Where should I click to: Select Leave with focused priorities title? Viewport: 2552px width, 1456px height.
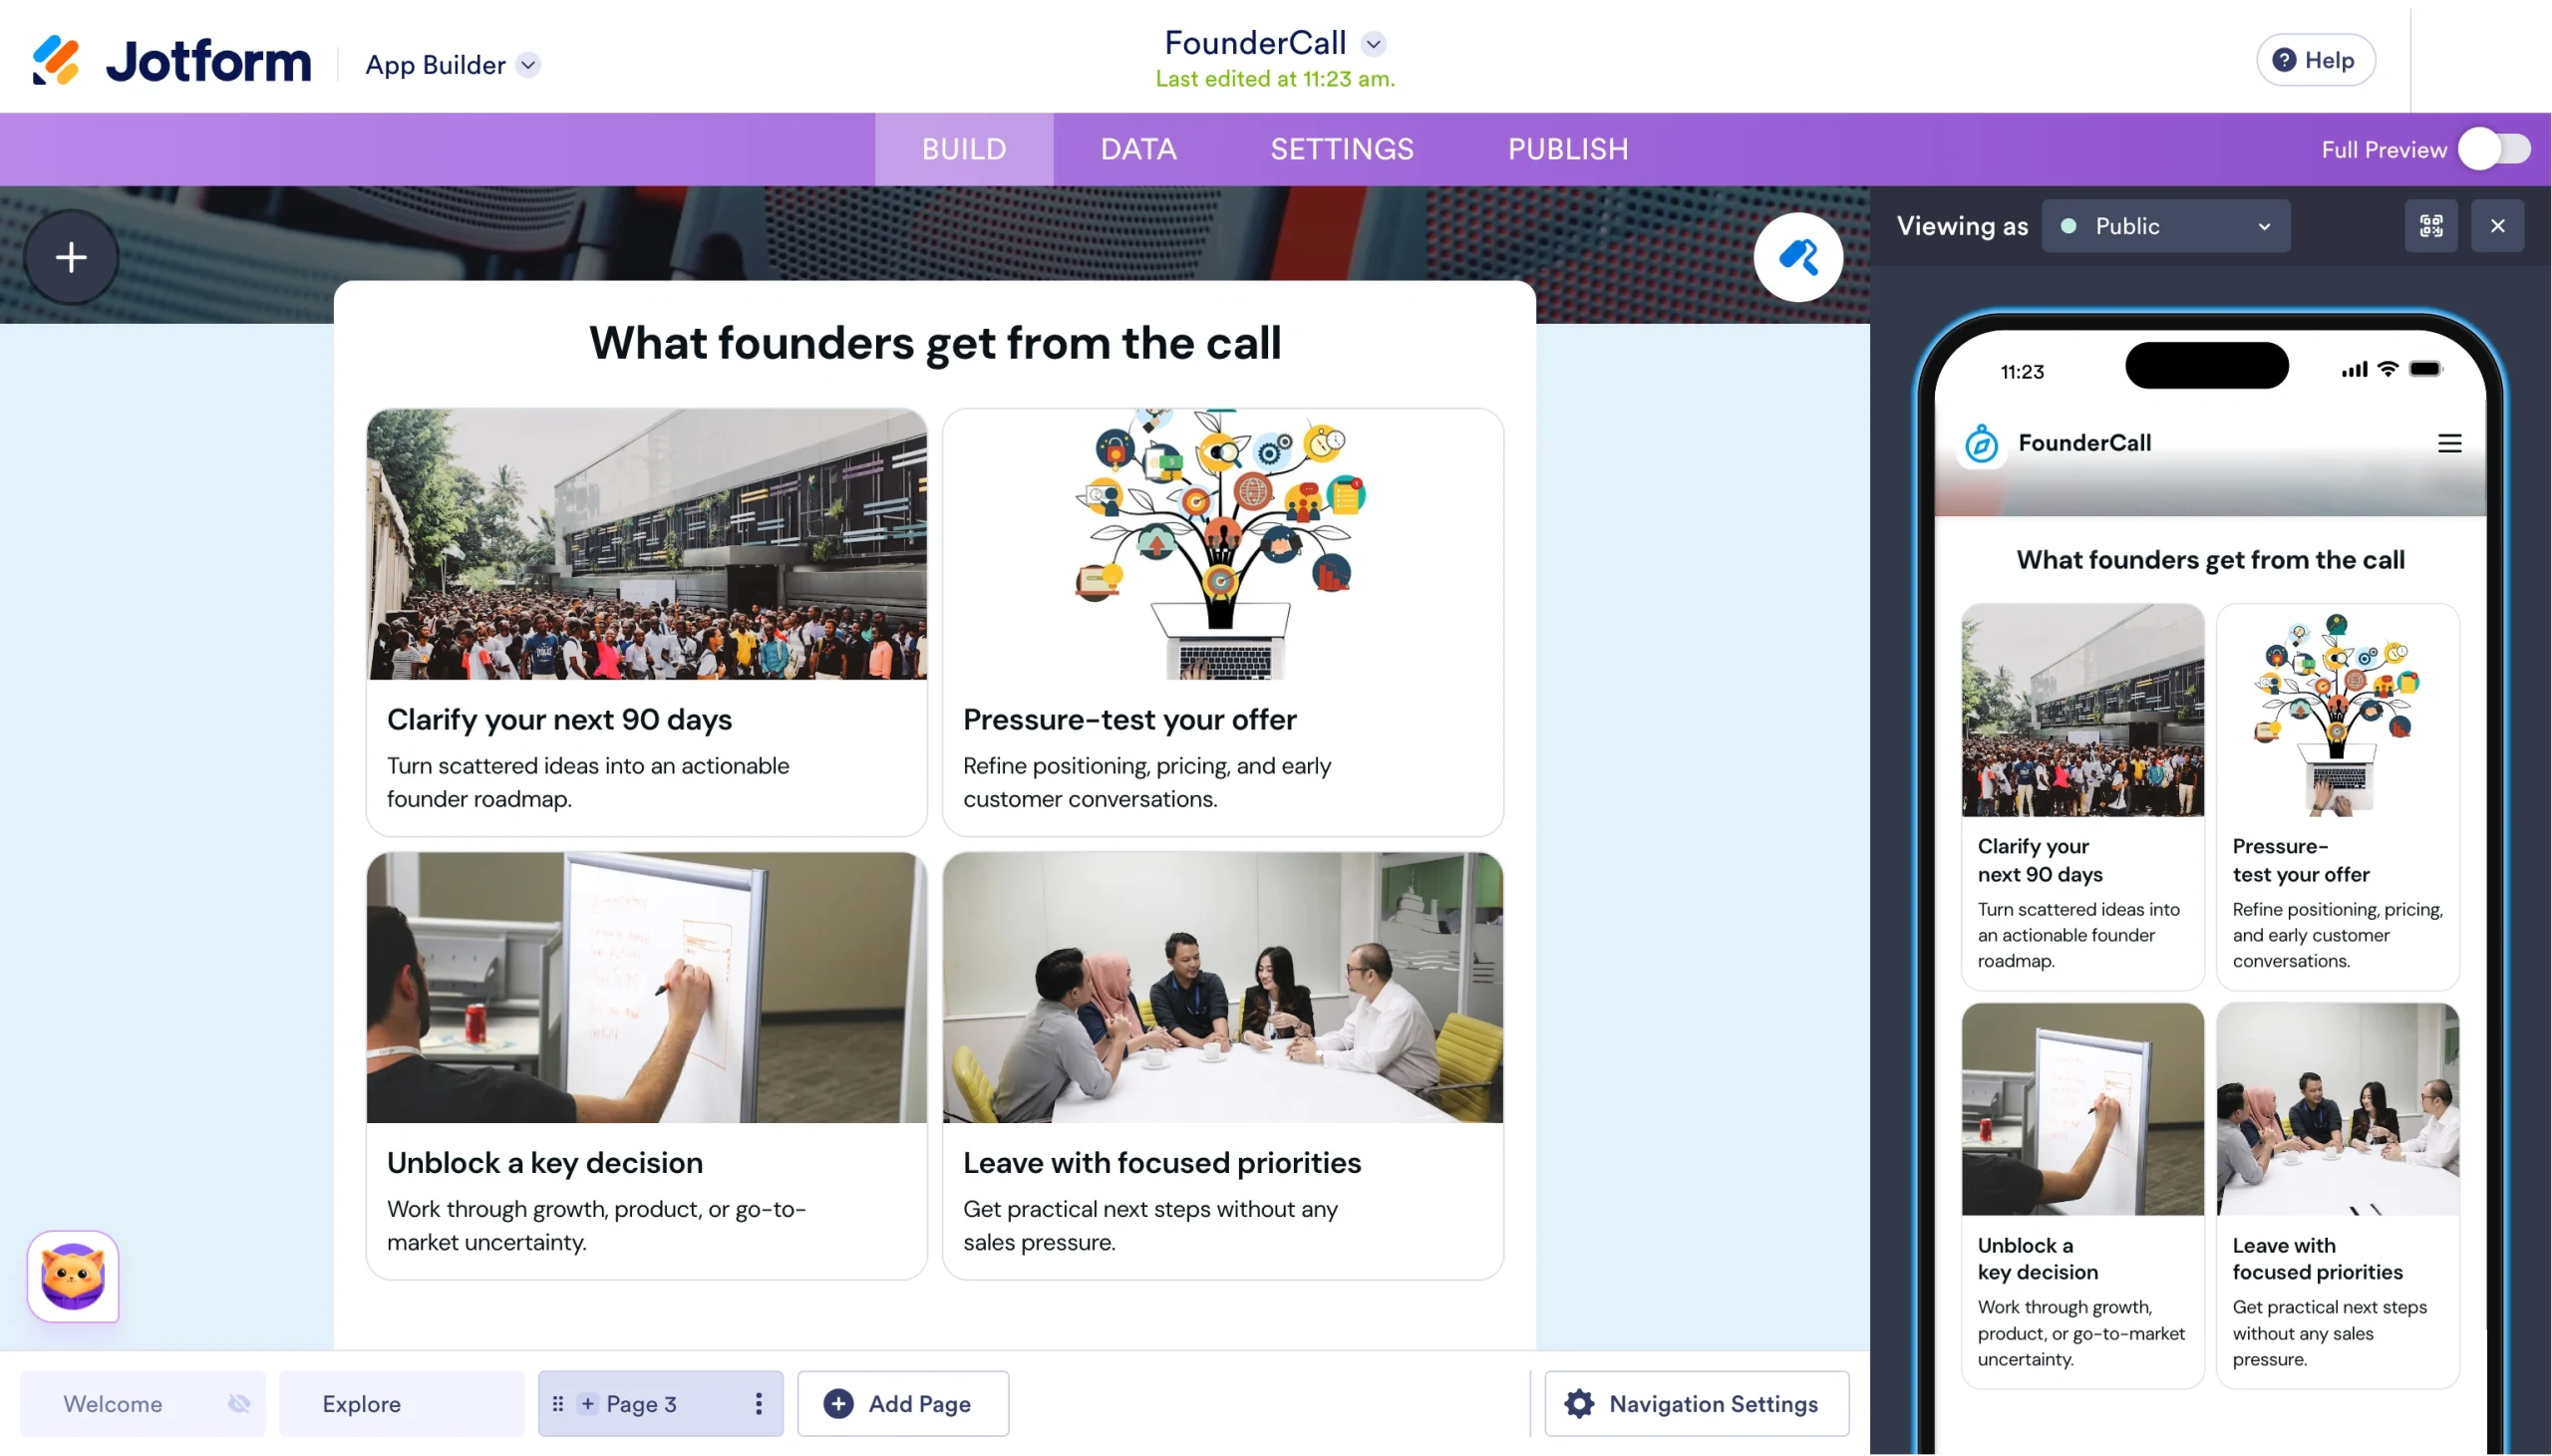1161,1162
